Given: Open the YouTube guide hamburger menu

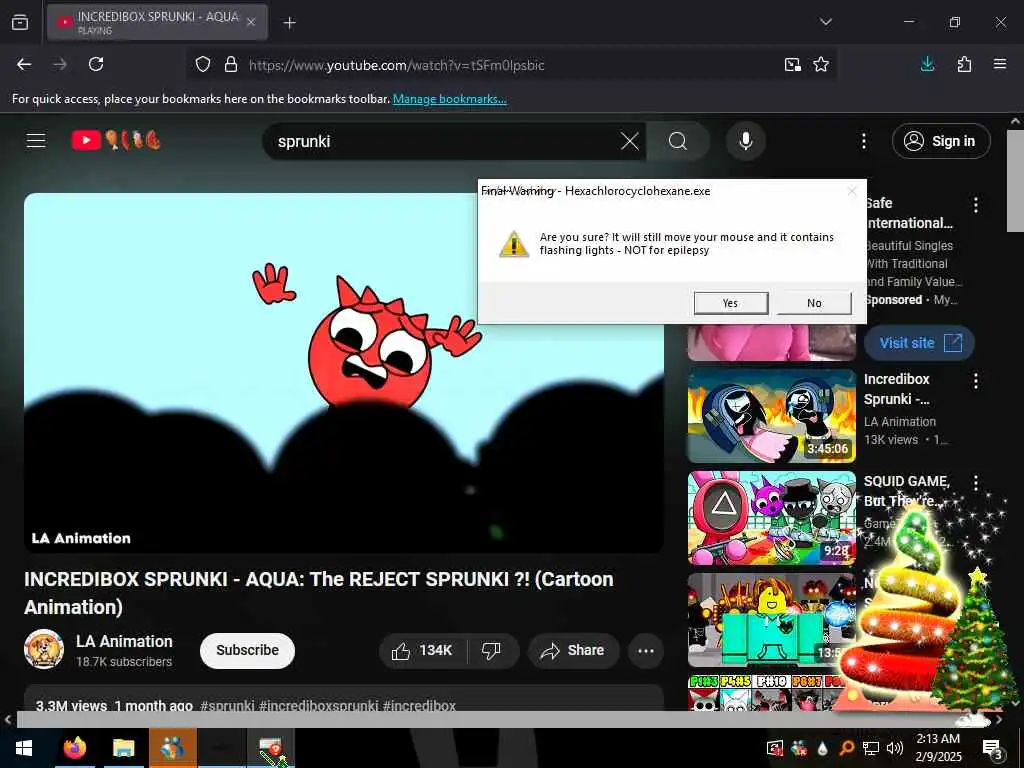Looking at the screenshot, I should (36, 140).
